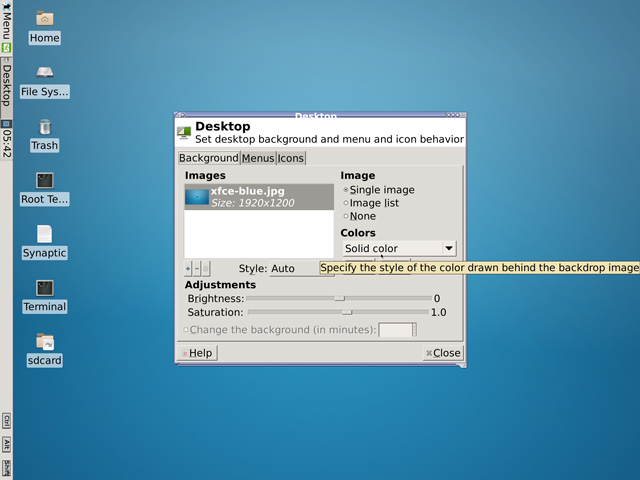Click the Solid color dropdown arrow
Screen dimensions: 640x480
tap(449, 248)
